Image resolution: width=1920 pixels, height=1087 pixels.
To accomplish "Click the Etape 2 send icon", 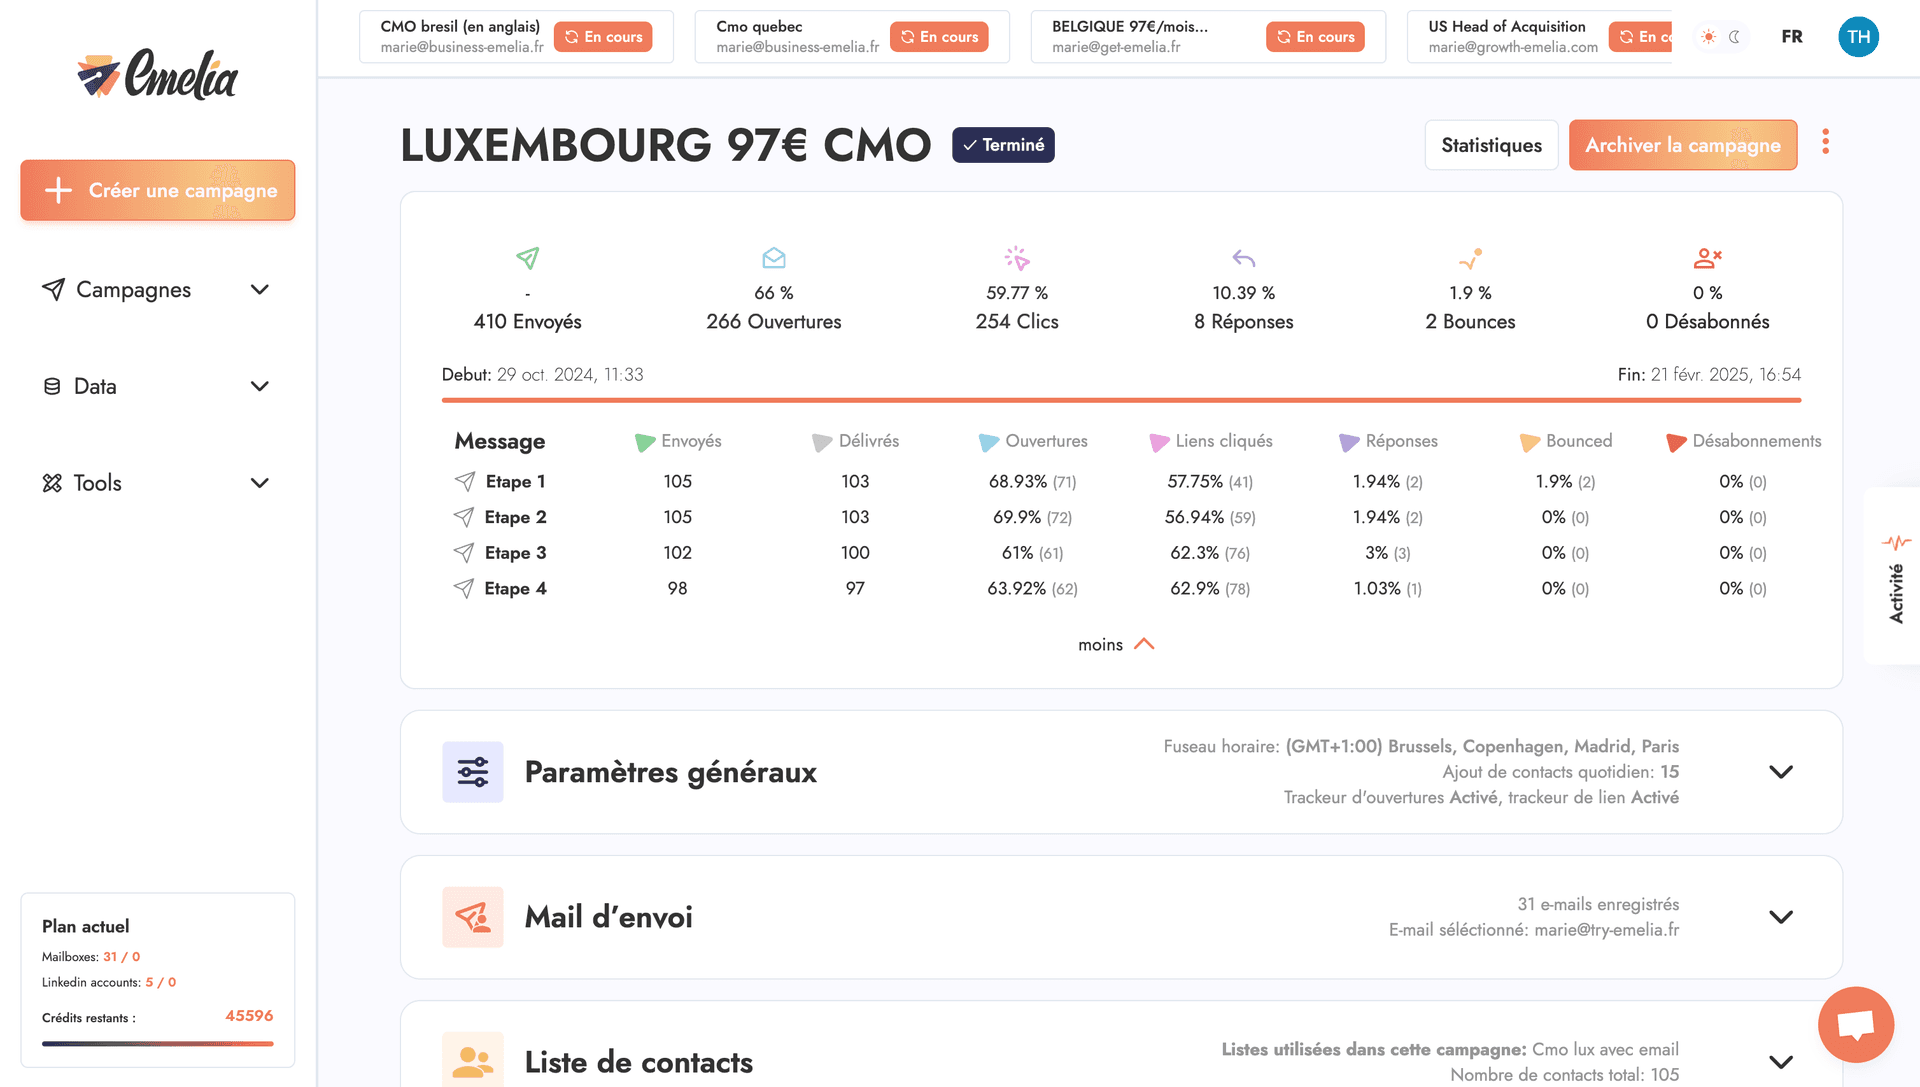I will click(464, 517).
